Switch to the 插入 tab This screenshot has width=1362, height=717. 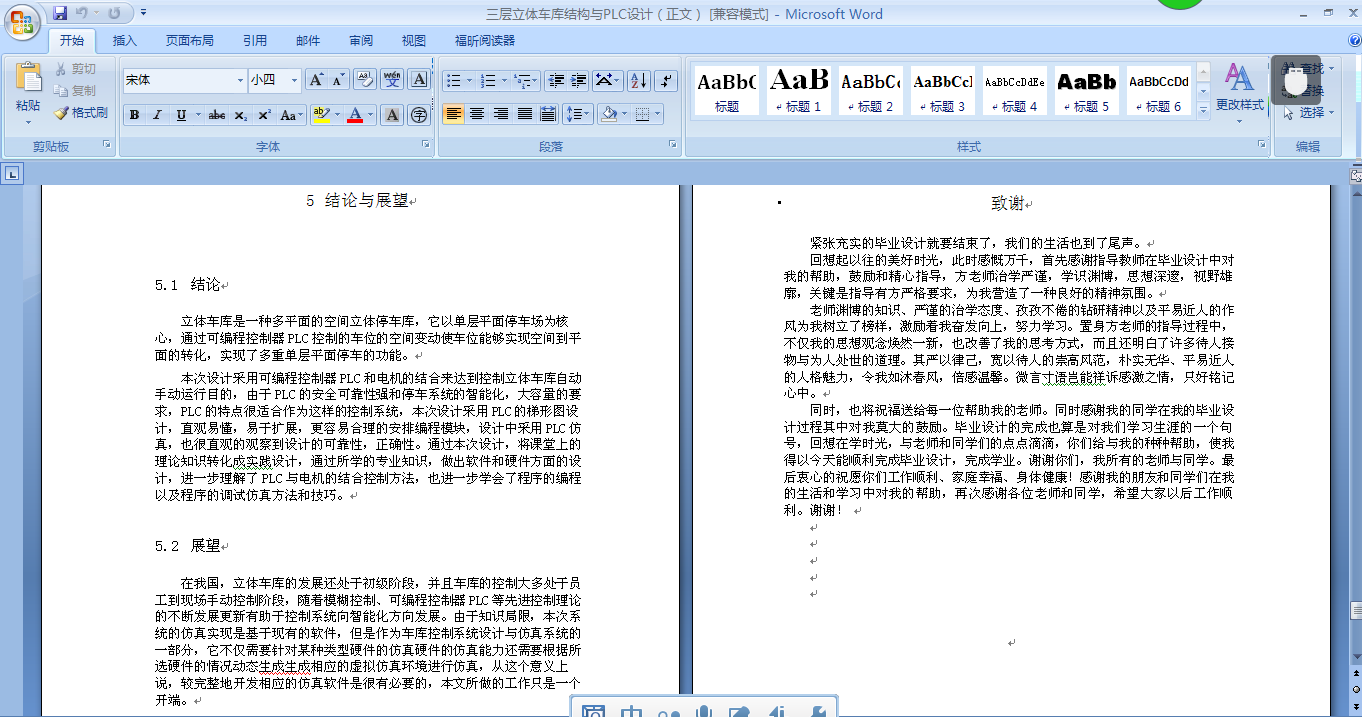coord(125,41)
